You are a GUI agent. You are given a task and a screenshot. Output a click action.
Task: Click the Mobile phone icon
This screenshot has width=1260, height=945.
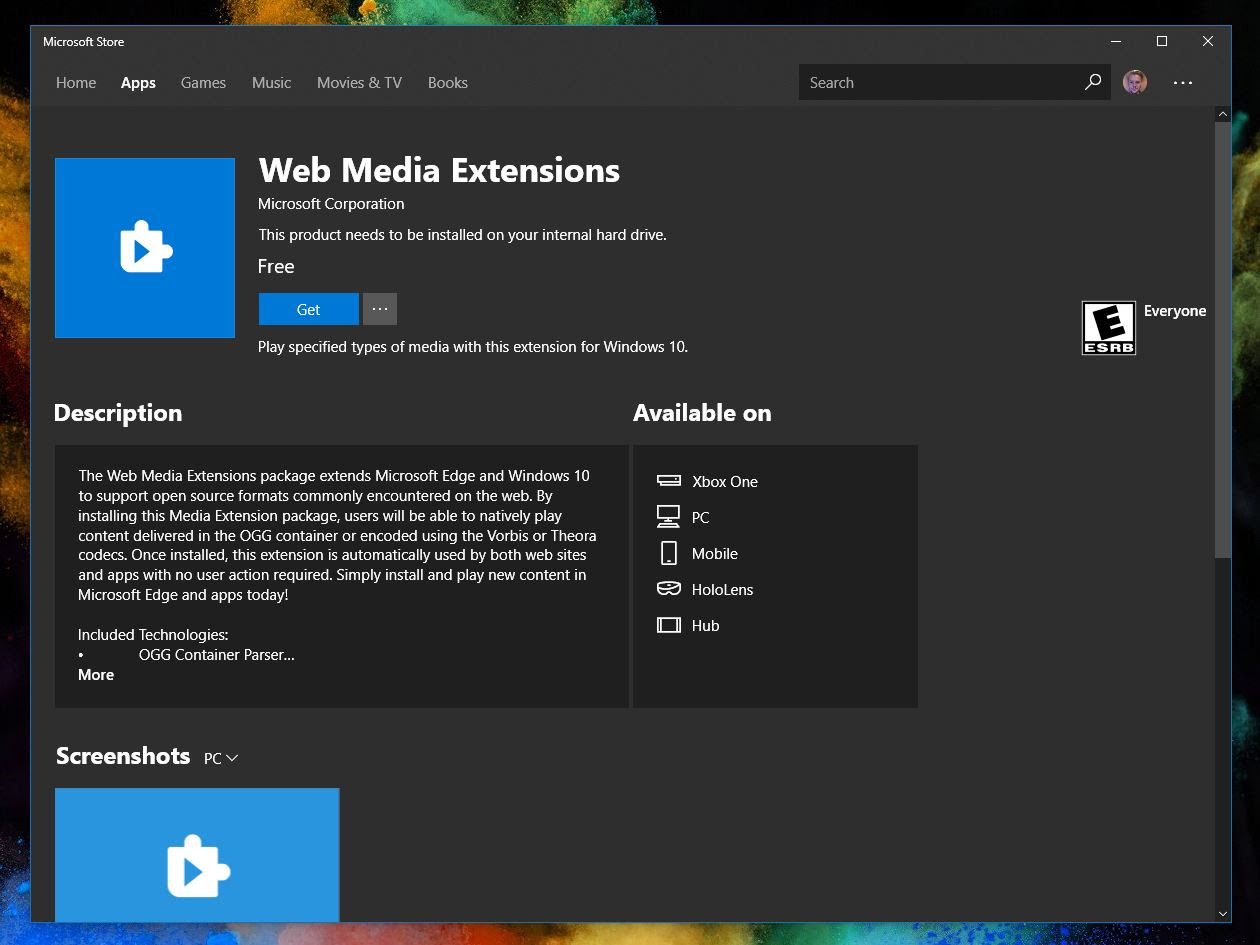click(668, 553)
